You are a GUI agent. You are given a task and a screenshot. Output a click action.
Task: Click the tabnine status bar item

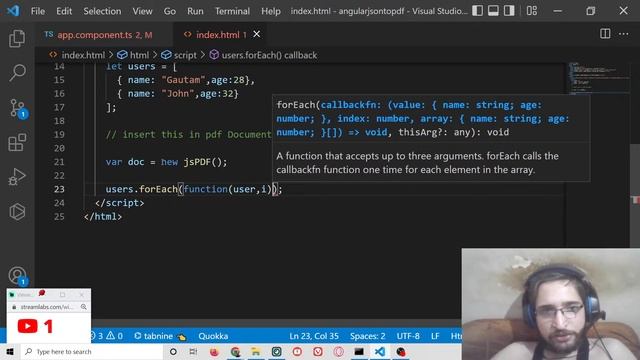[160, 336]
